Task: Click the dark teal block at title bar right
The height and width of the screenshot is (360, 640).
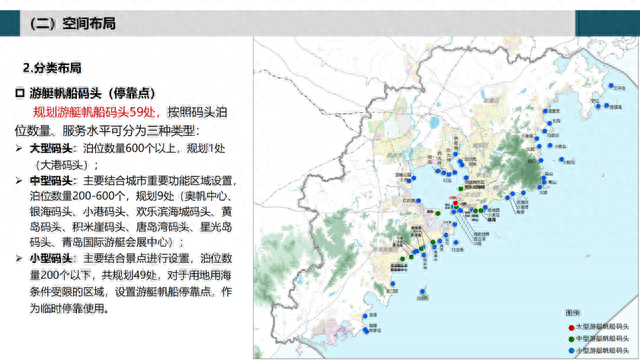Action: tap(607, 23)
